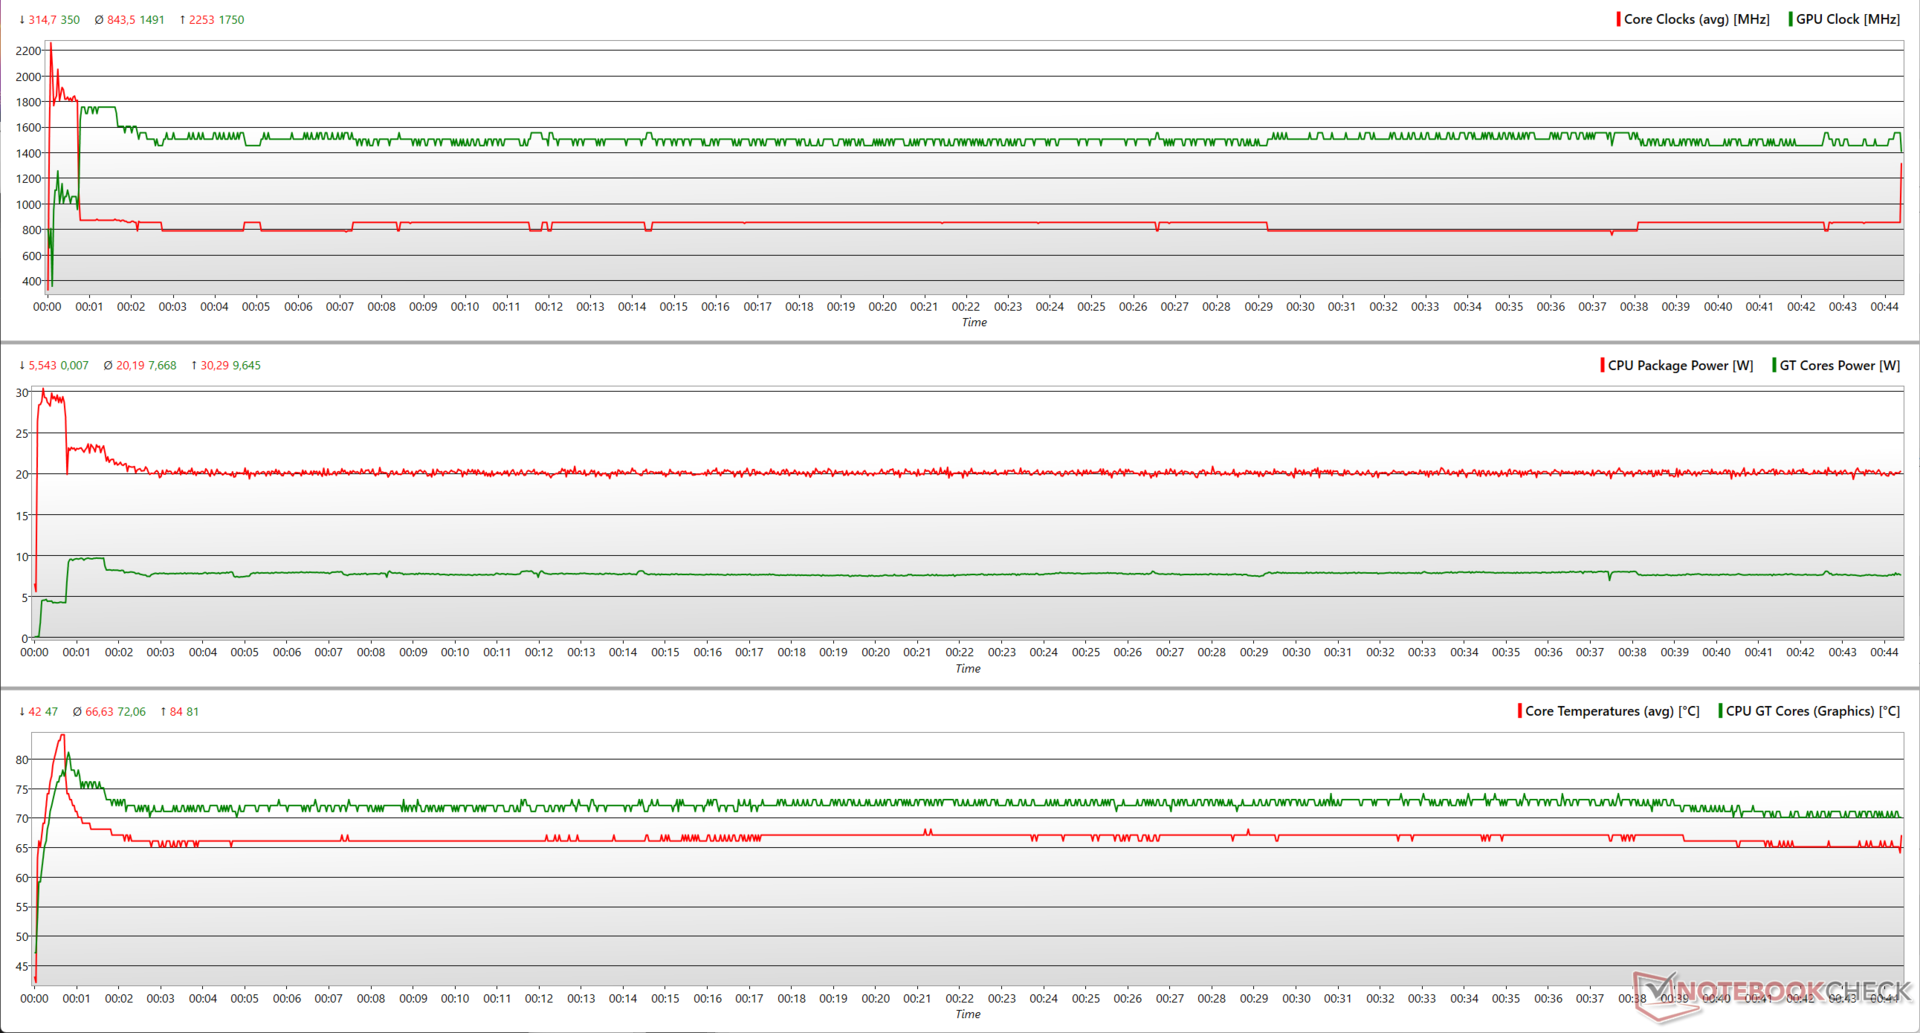This screenshot has width=1920, height=1033.
Task: Click the green GPU Clock legend swatch
Action: 1790,19
